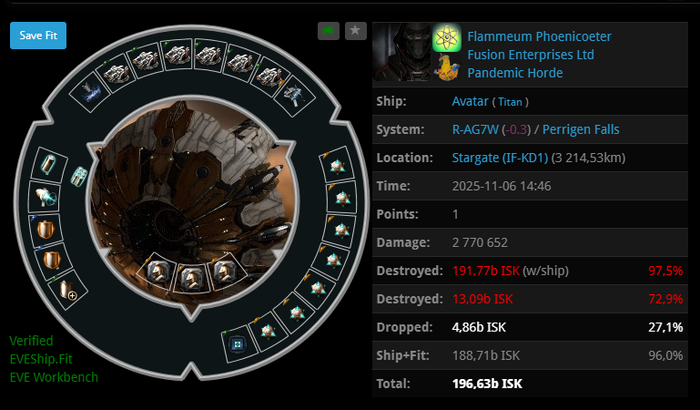
Task: Click the green flag icon
Action: click(x=329, y=31)
